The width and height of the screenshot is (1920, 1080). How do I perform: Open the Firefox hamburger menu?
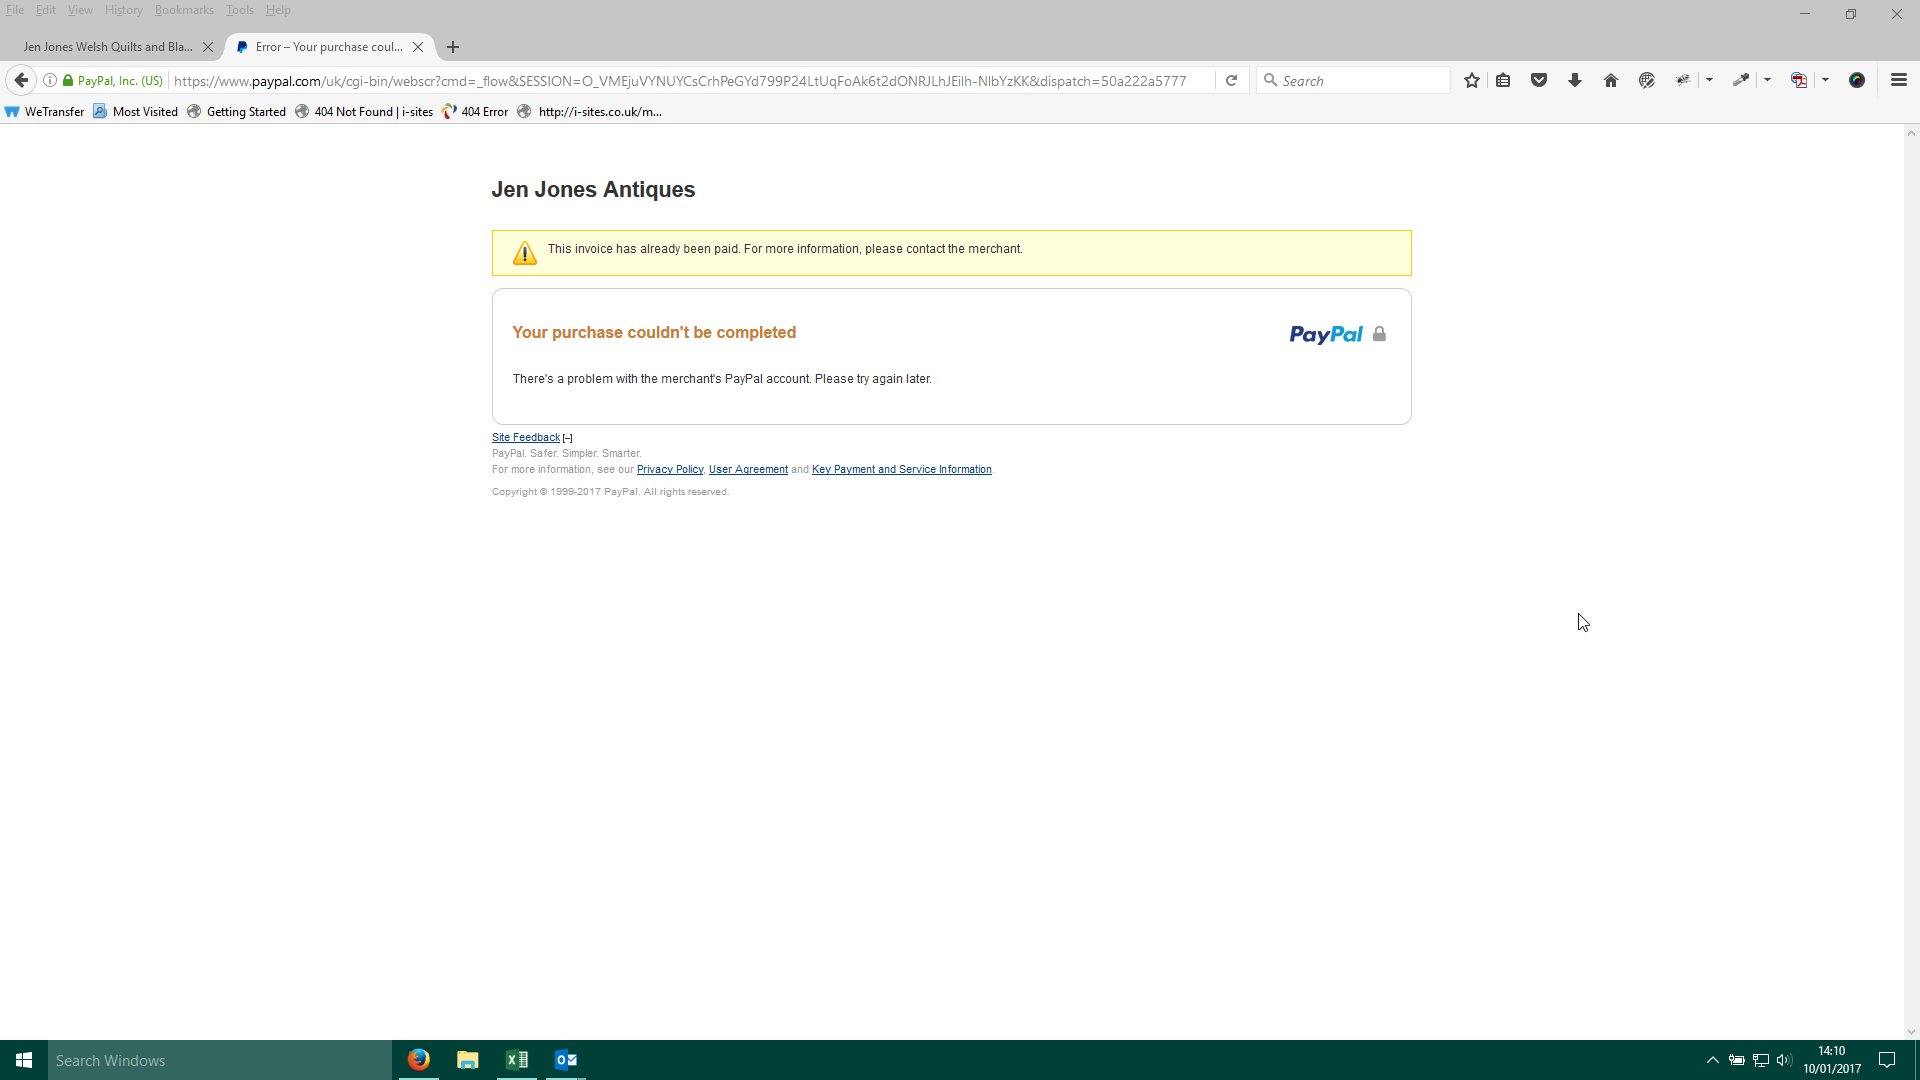point(1899,80)
